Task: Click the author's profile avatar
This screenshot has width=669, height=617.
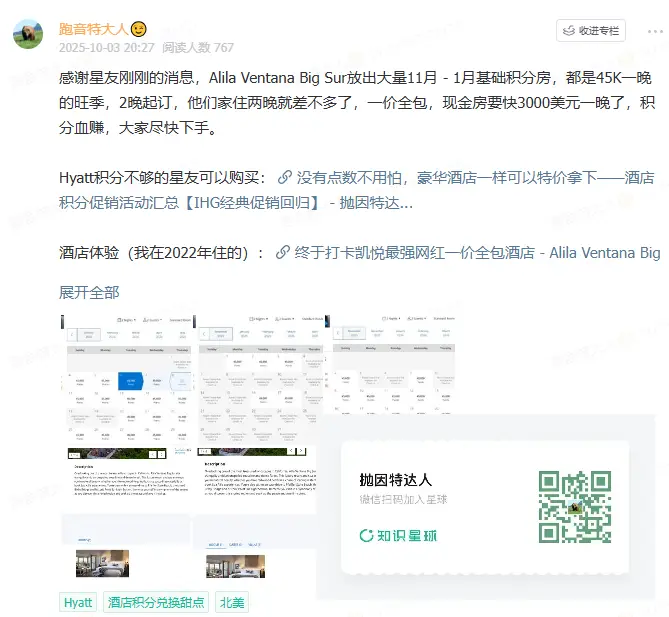Action: [27, 33]
